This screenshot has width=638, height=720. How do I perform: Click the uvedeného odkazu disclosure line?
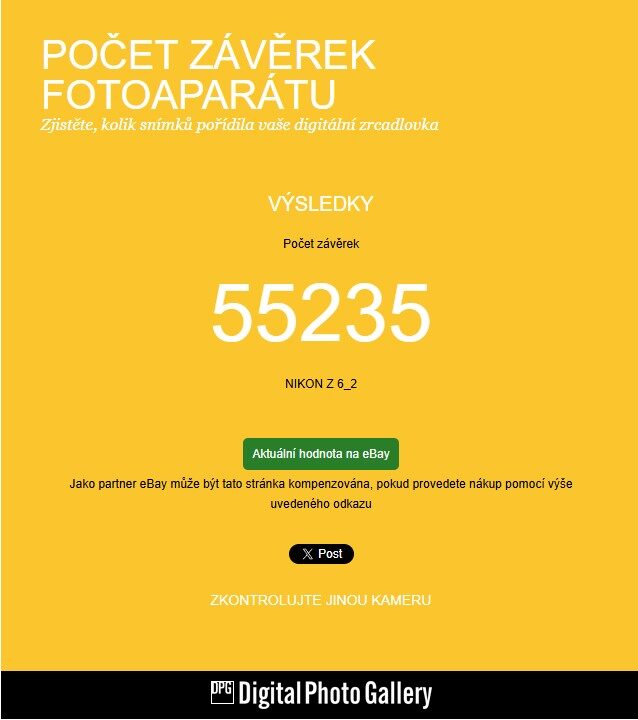pos(321,504)
